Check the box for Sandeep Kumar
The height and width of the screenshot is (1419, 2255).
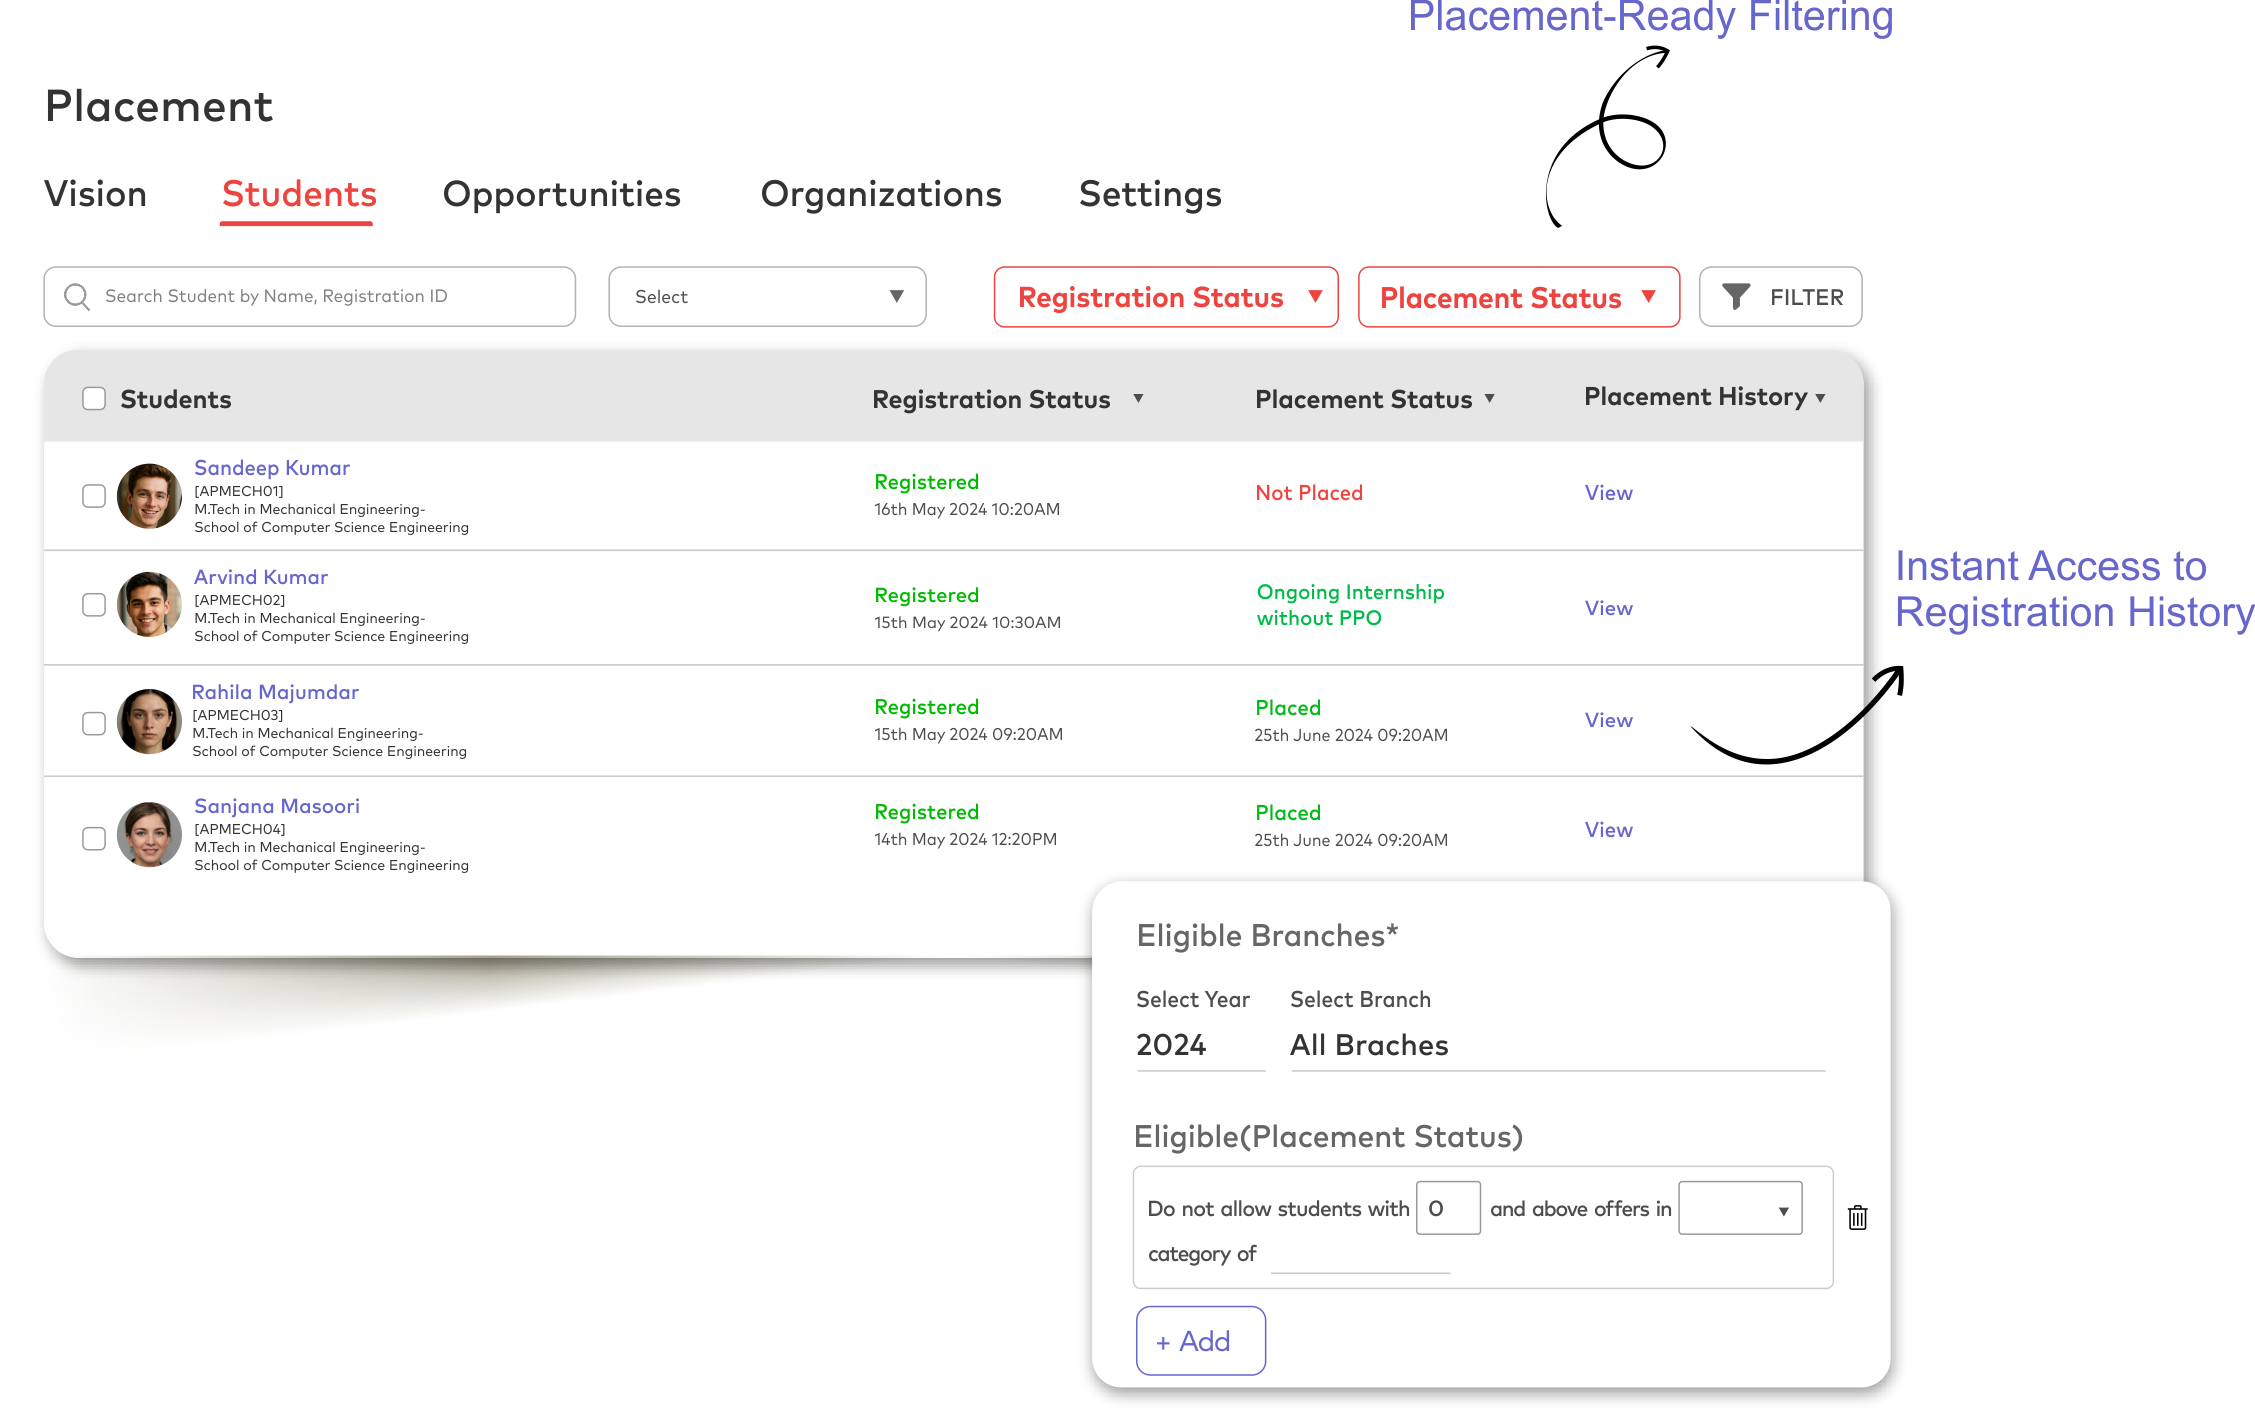[94, 496]
